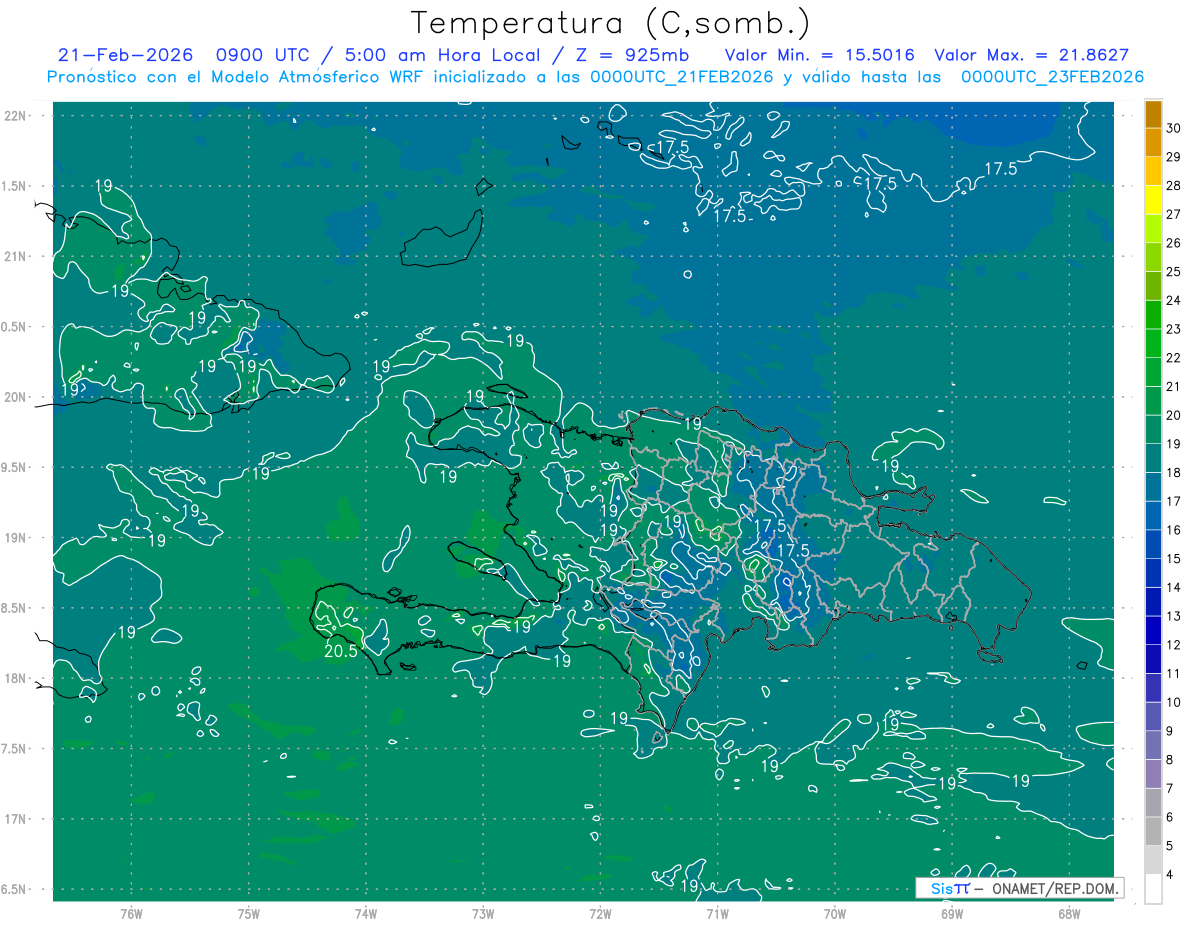
Task: Click the "76W" longitude axis label
Action: (131, 914)
